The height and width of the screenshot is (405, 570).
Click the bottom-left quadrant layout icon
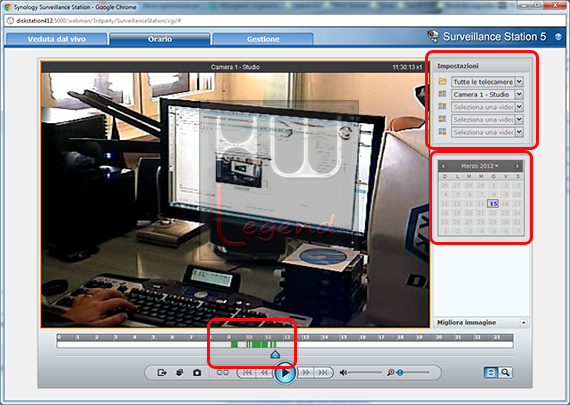point(442,119)
